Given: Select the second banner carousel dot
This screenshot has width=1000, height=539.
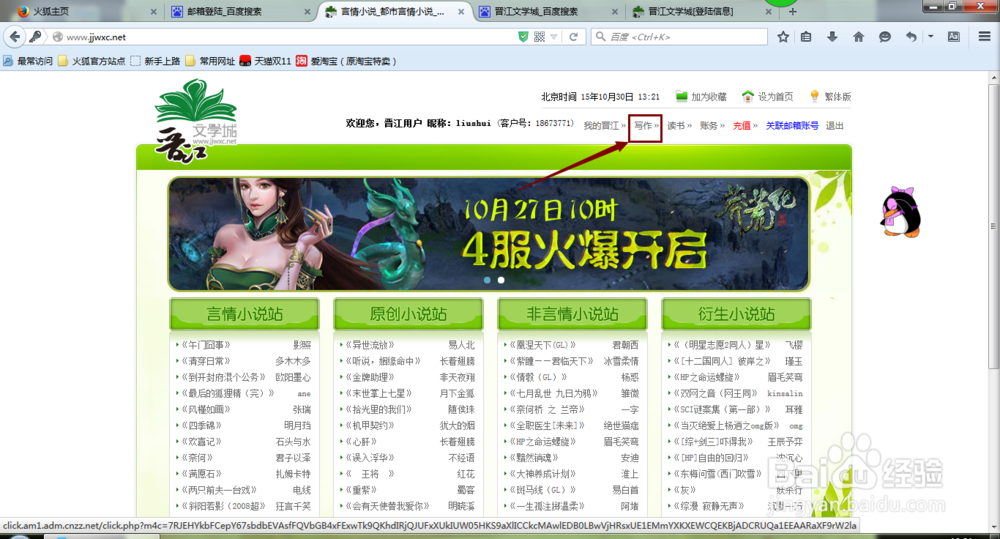Looking at the screenshot, I should click(x=501, y=280).
